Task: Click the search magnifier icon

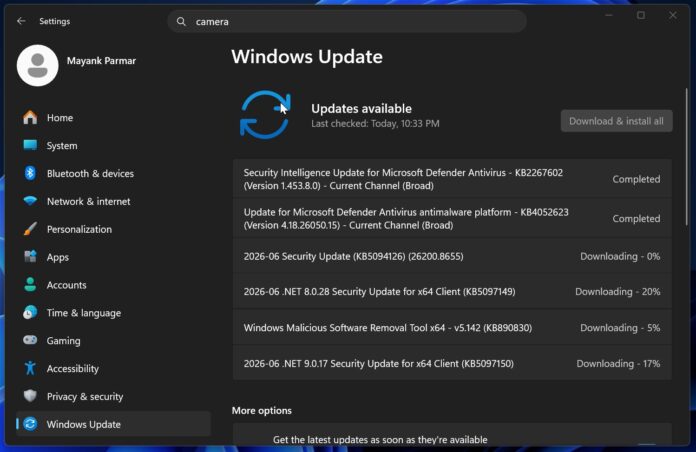Action: 181,21
